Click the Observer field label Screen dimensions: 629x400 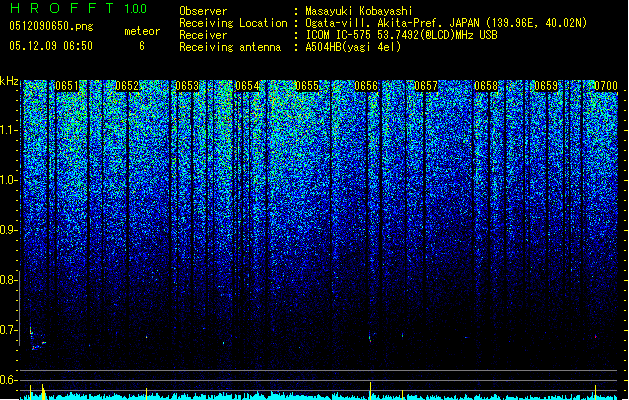pos(203,11)
